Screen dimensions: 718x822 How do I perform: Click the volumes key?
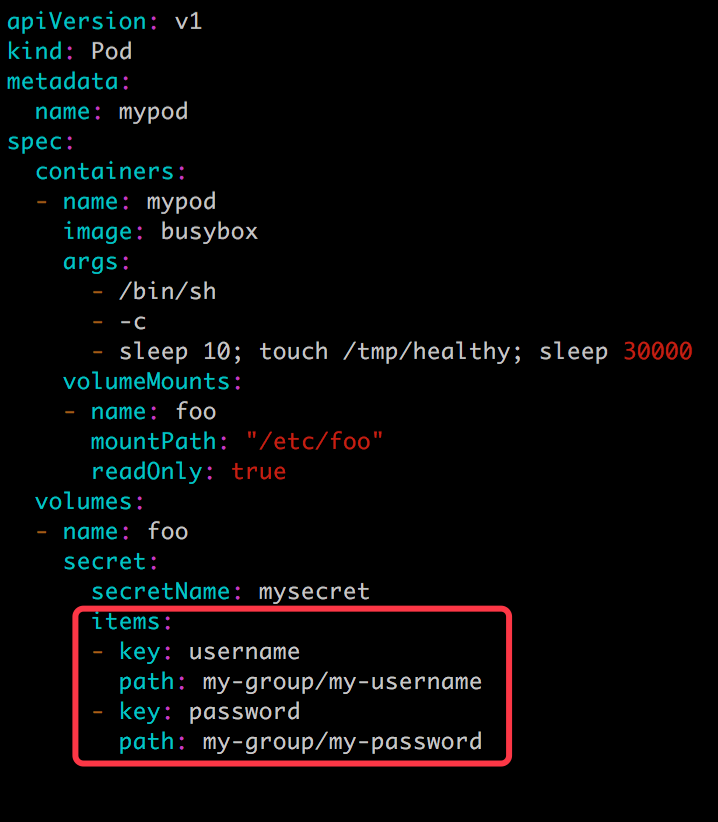(x=85, y=501)
